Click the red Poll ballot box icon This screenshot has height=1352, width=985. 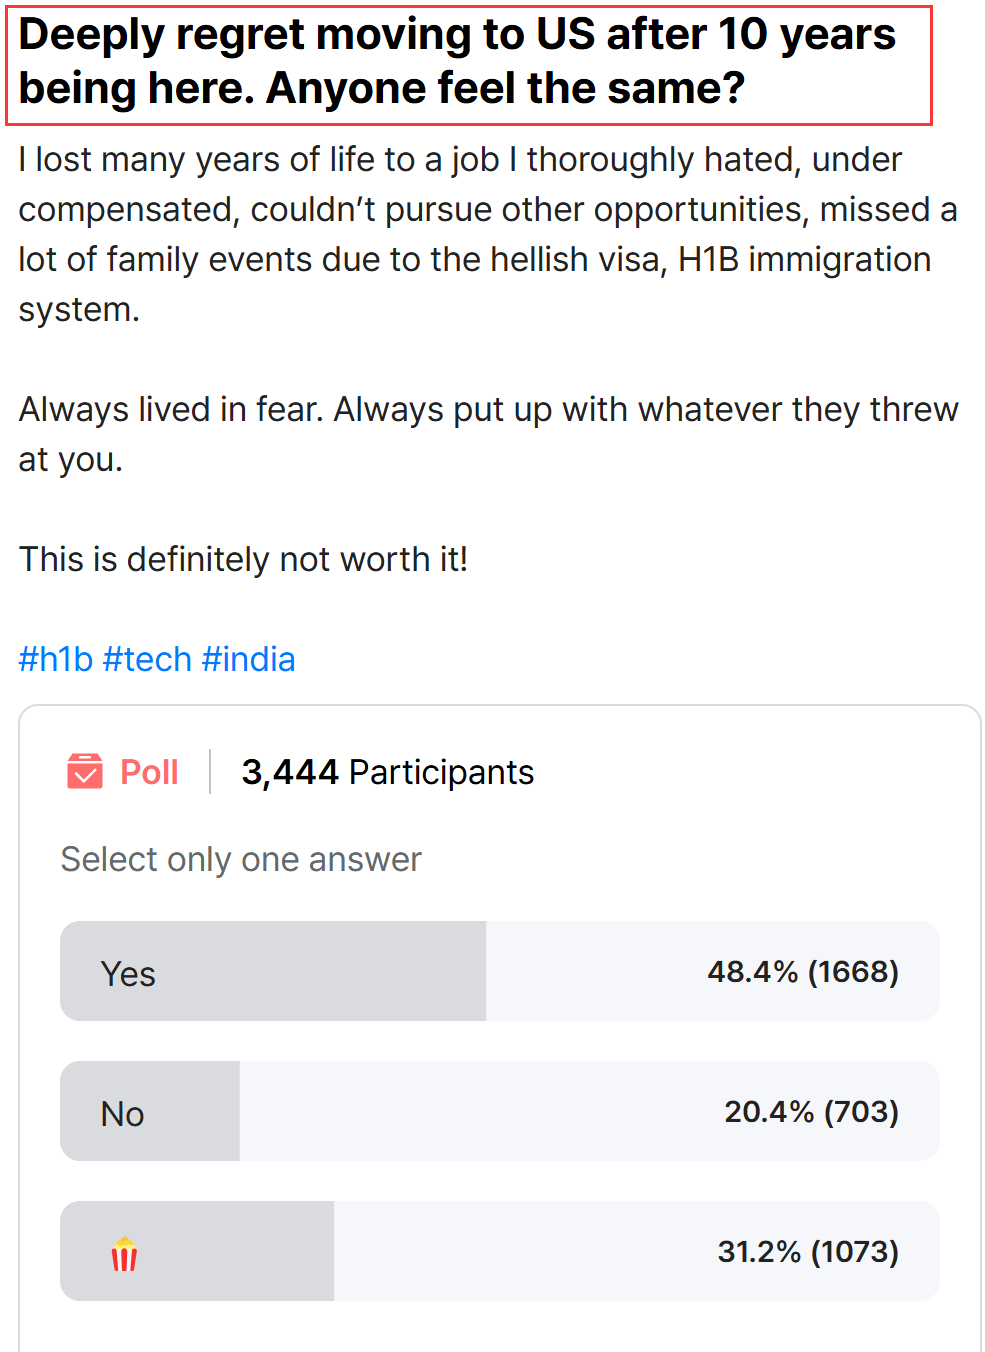point(85,771)
